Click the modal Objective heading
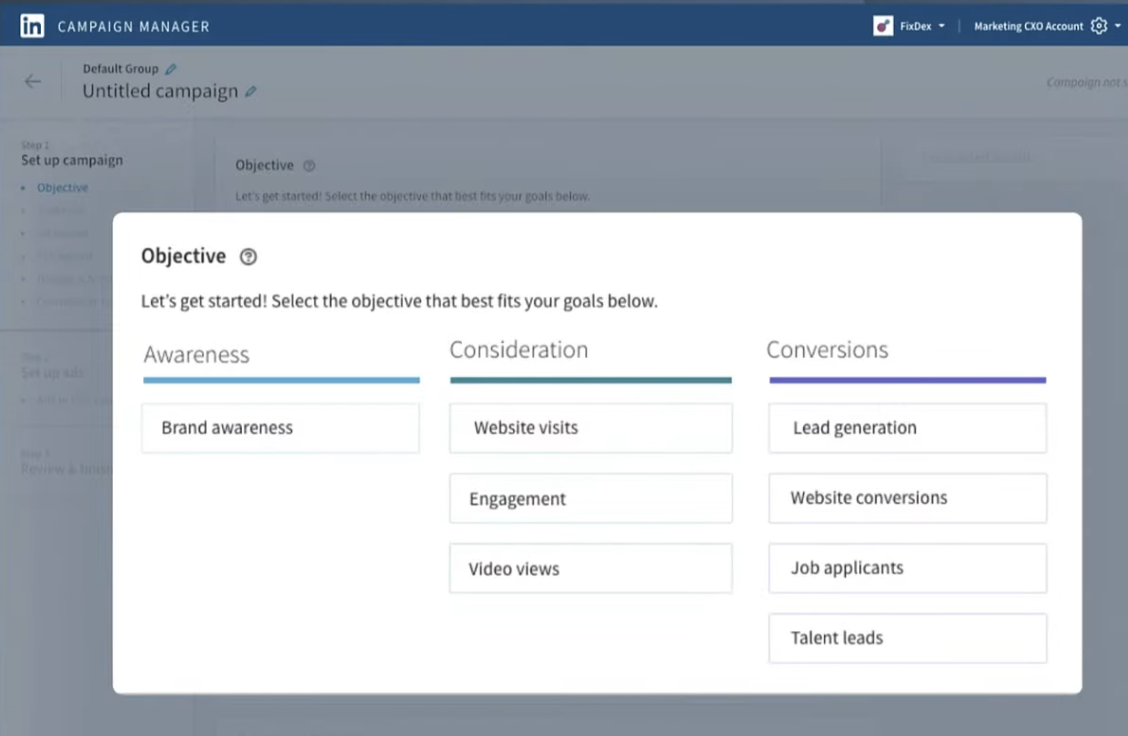This screenshot has width=1128, height=736. coord(183,256)
